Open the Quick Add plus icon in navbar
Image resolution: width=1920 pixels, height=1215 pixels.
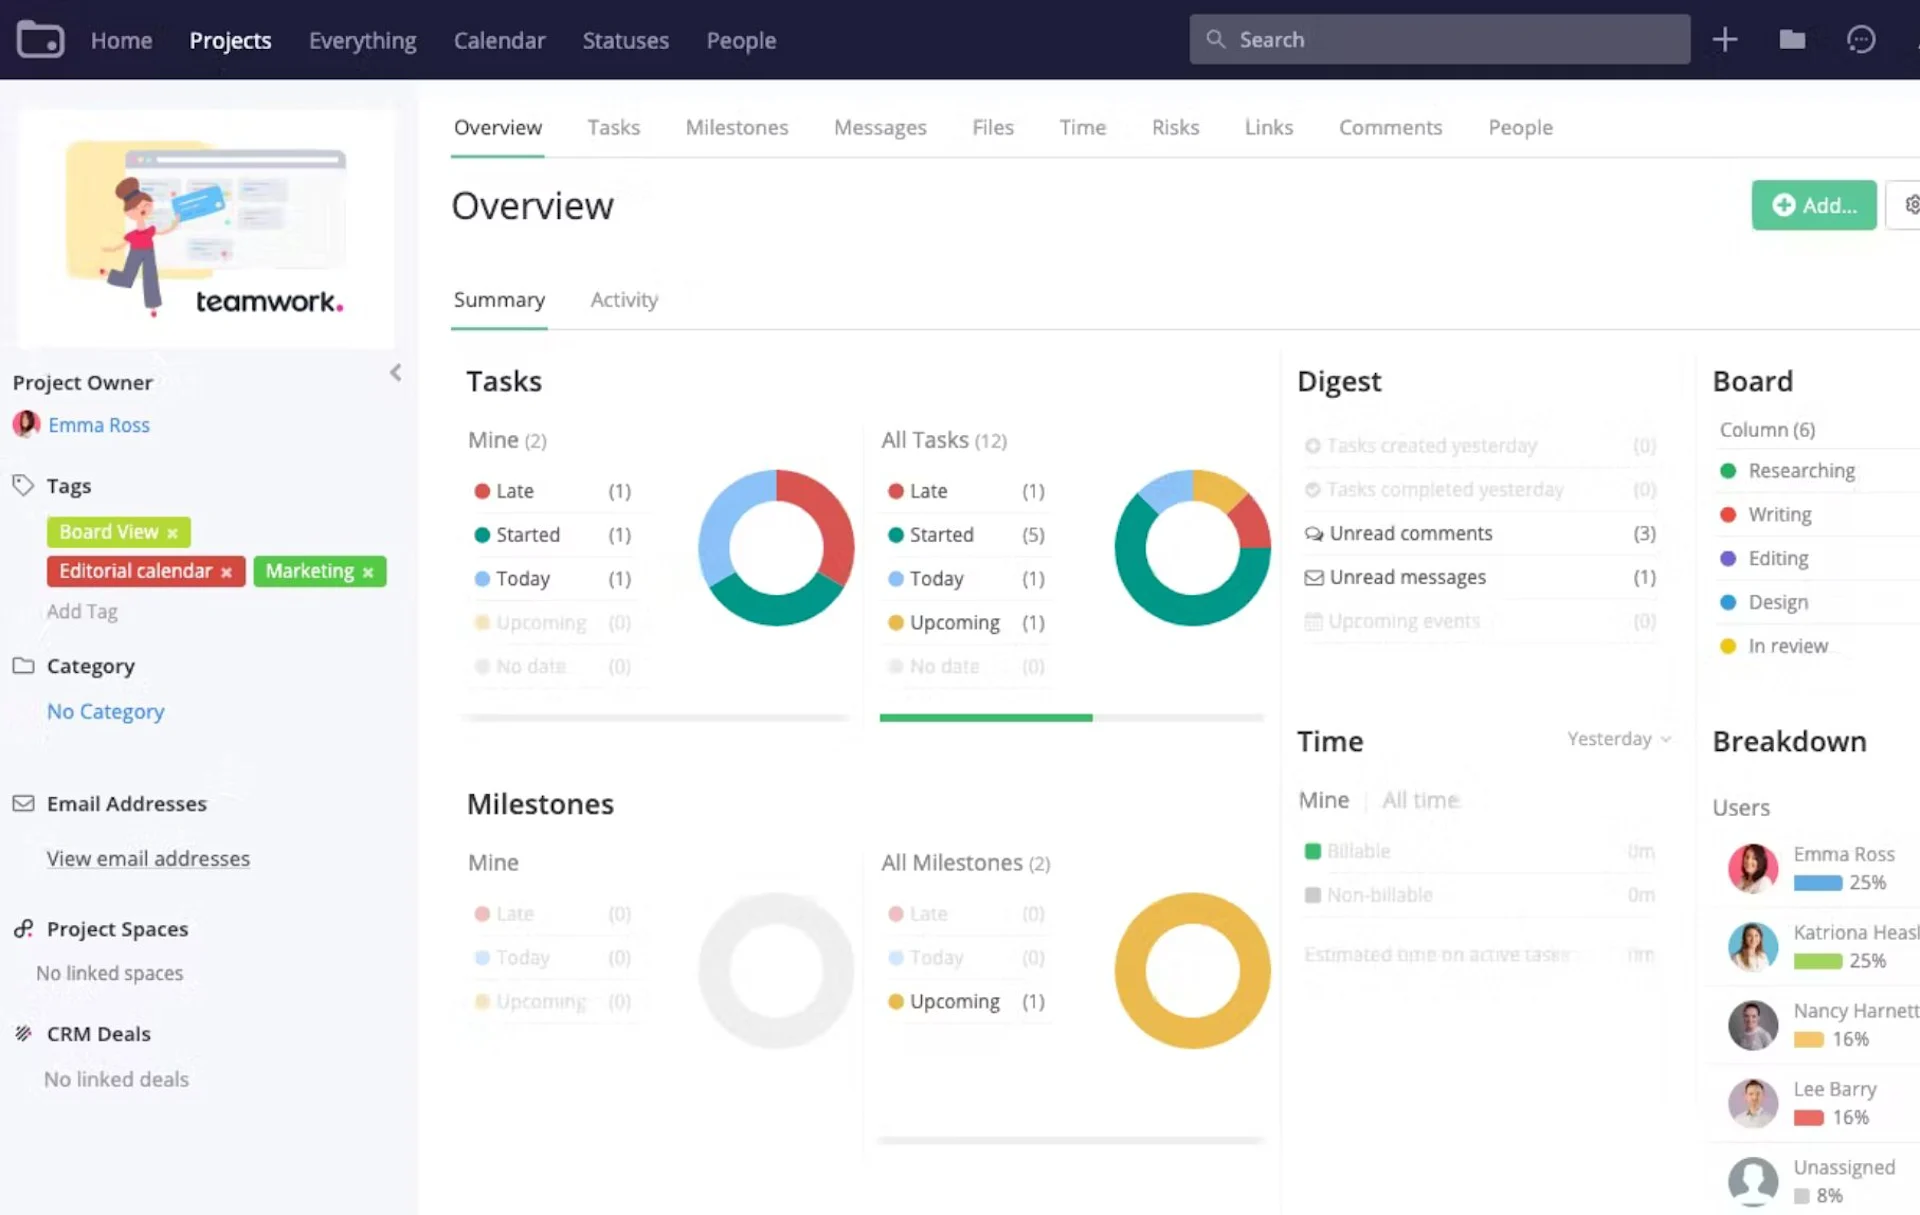pyautogui.click(x=1726, y=39)
